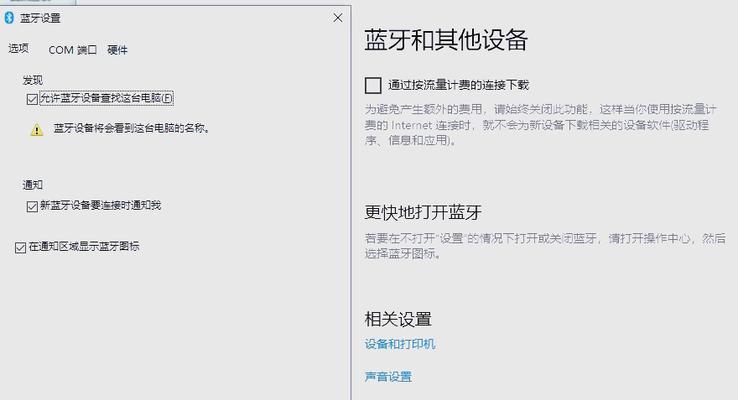The width and height of the screenshot is (738, 400).
Task: Click the 更快地打开蓝牙 heading
Action: [x=423, y=212]
